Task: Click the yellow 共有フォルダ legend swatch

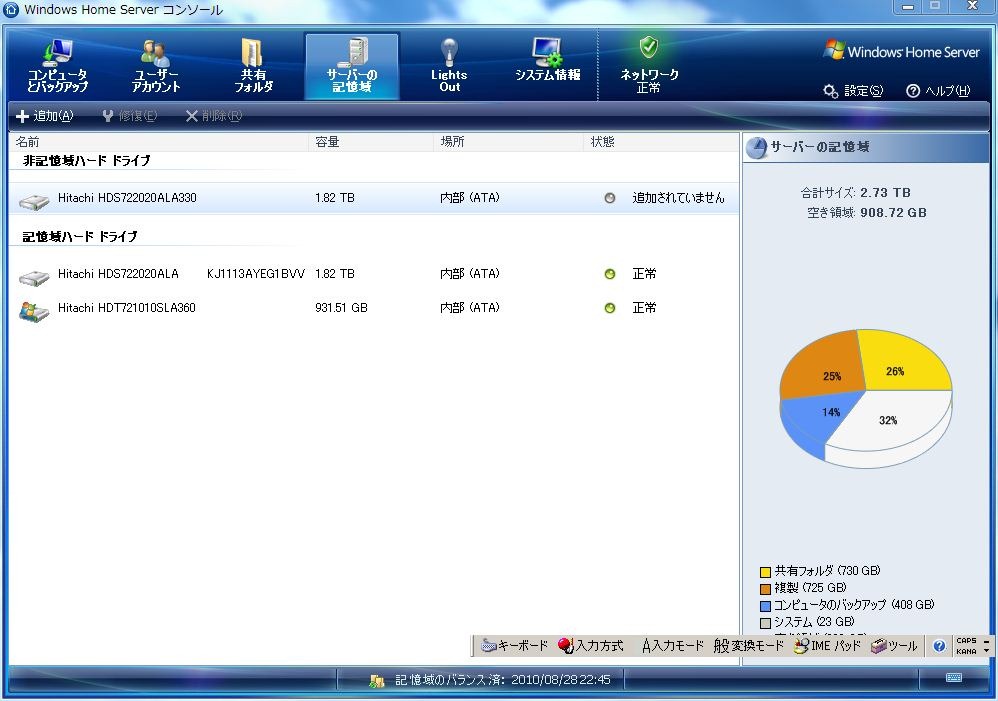Action: click(766, 572)
